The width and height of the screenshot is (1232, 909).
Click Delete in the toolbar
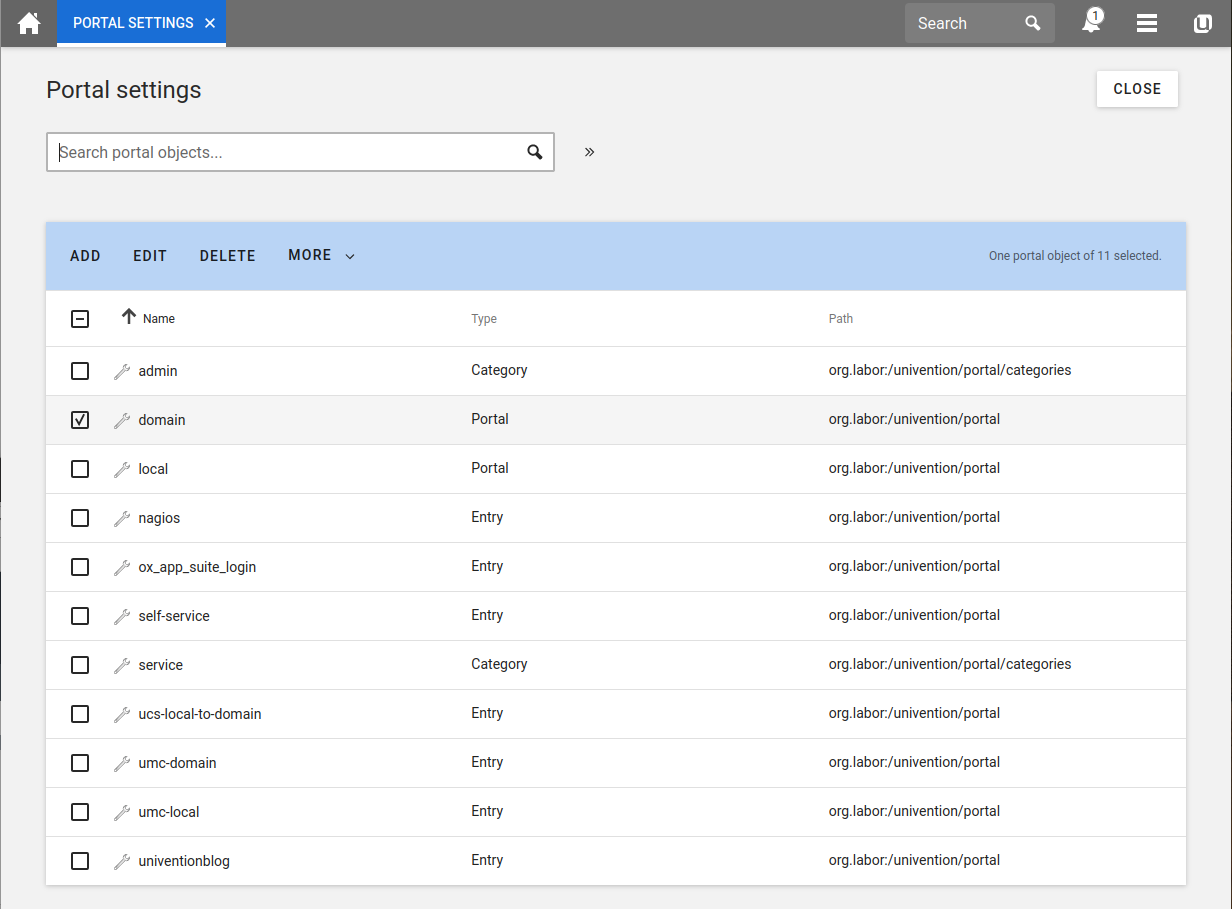pos(227,256)
